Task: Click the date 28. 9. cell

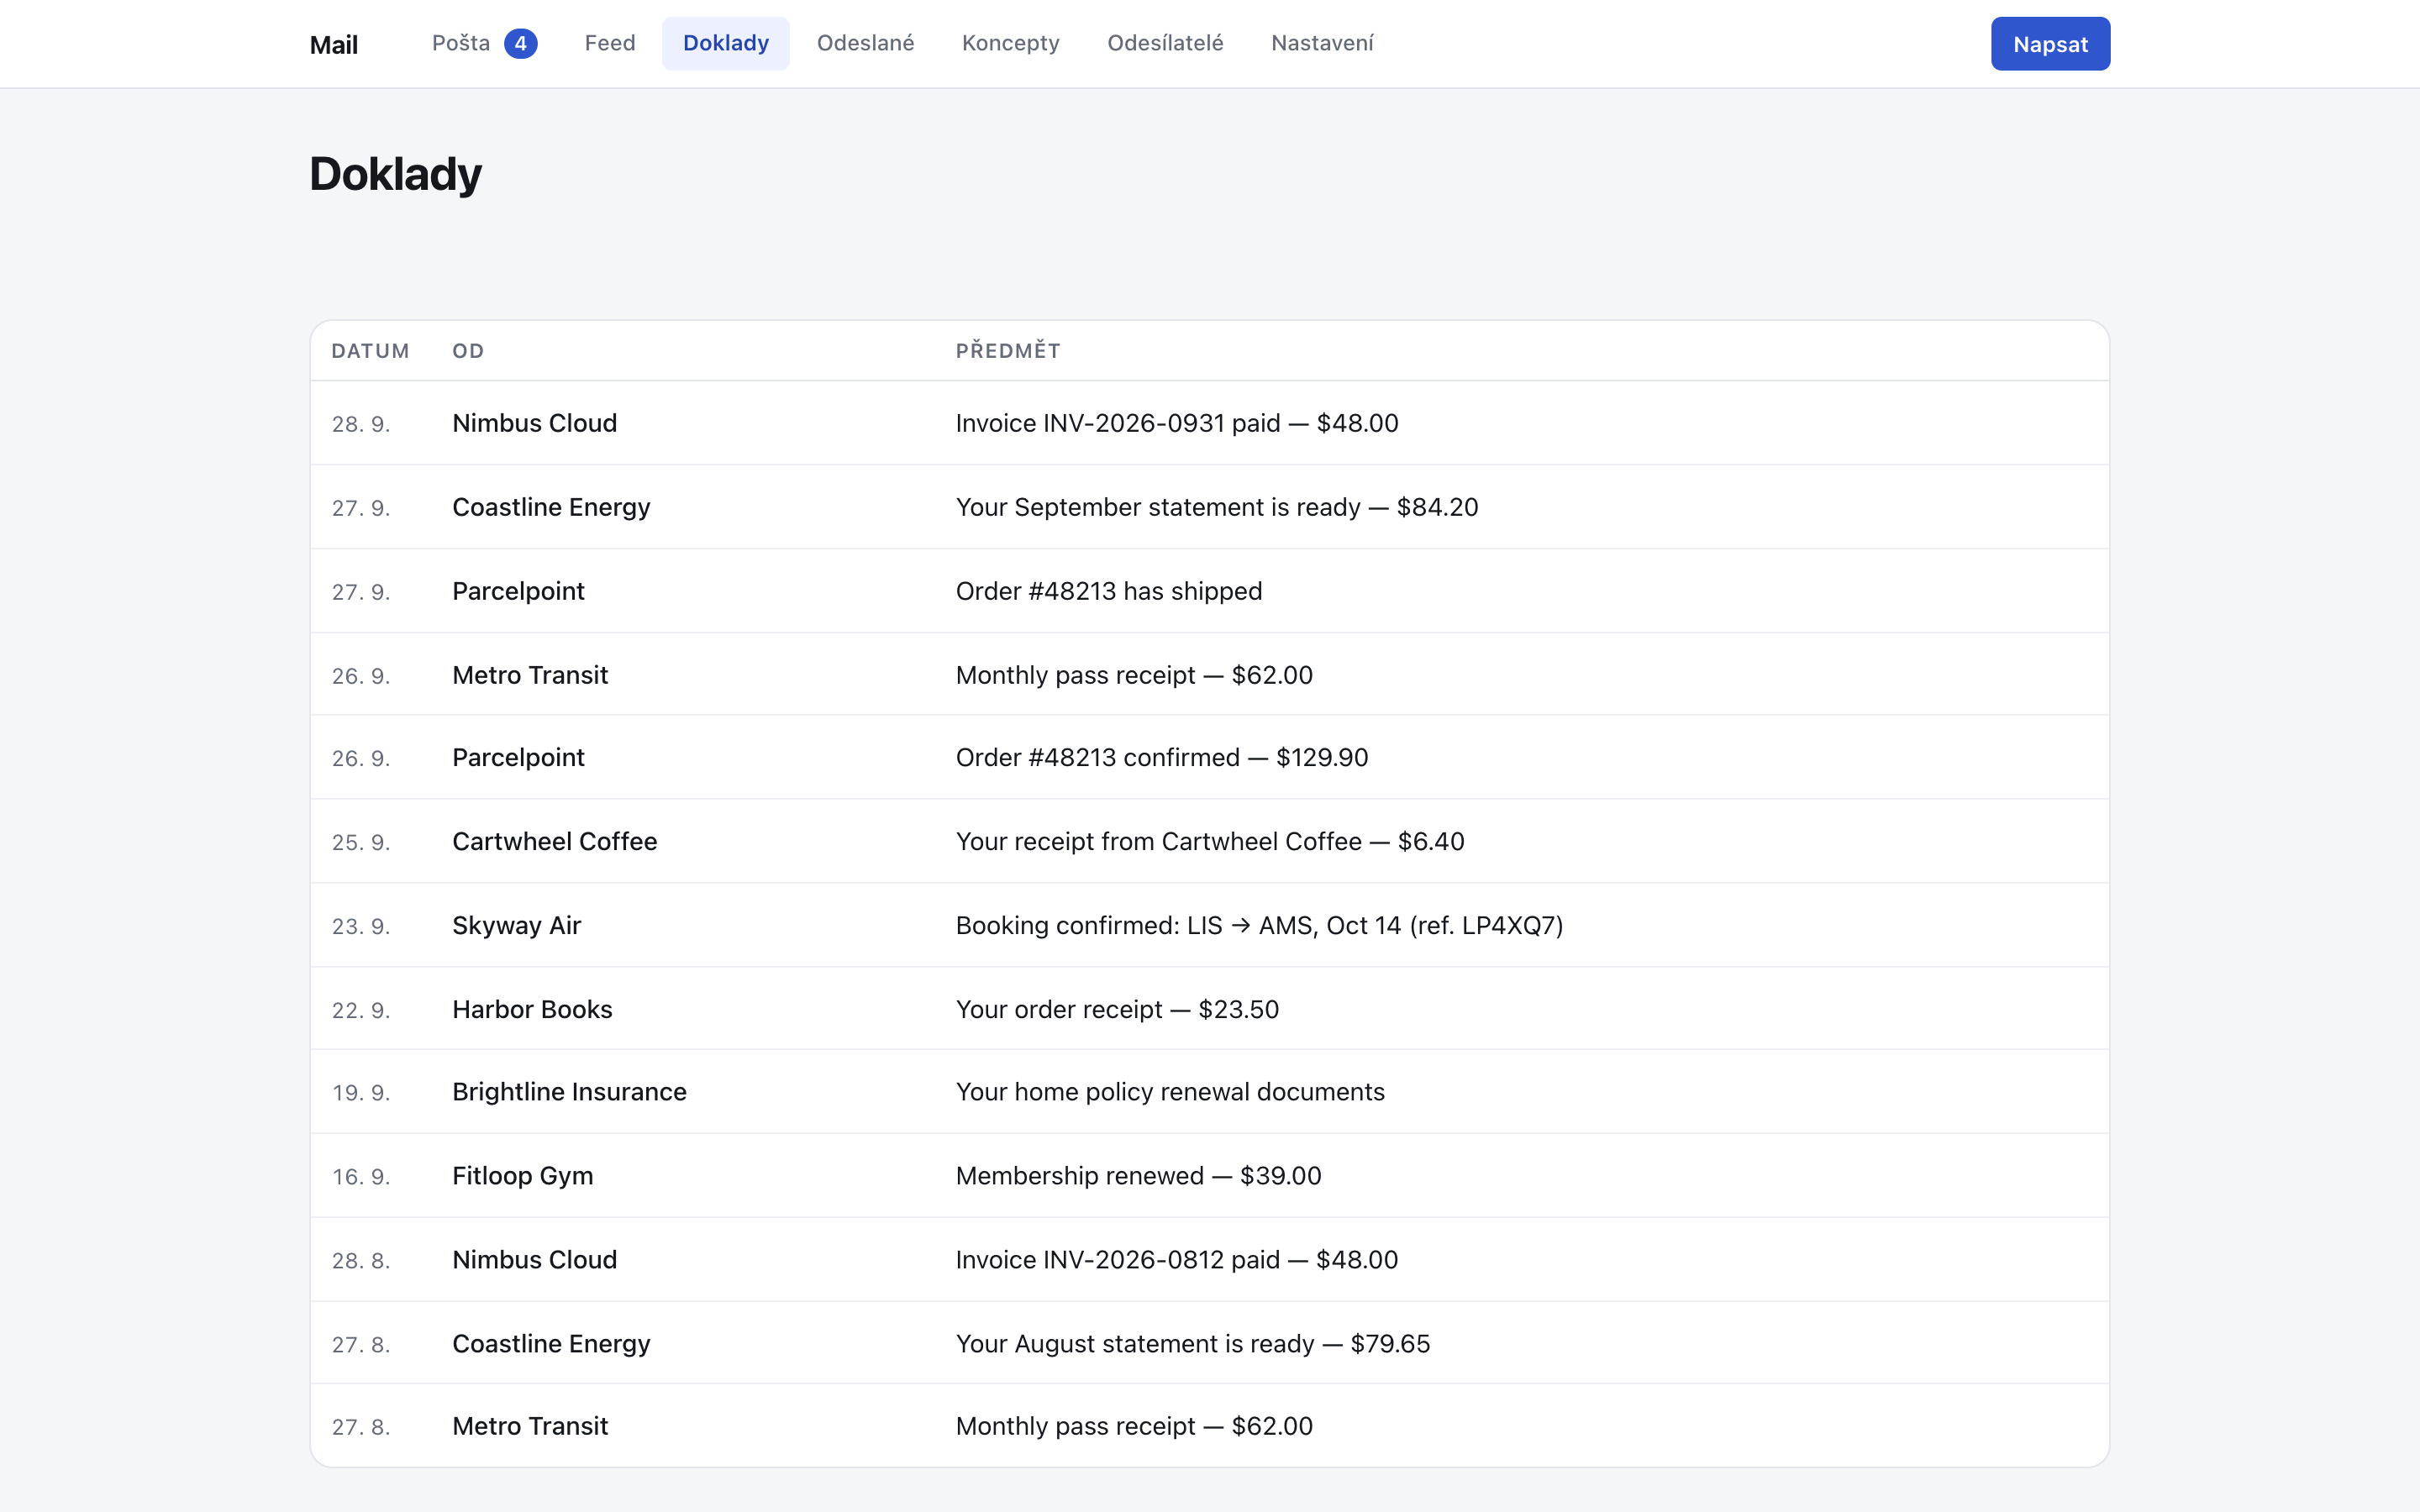Action: pos(361,424)
